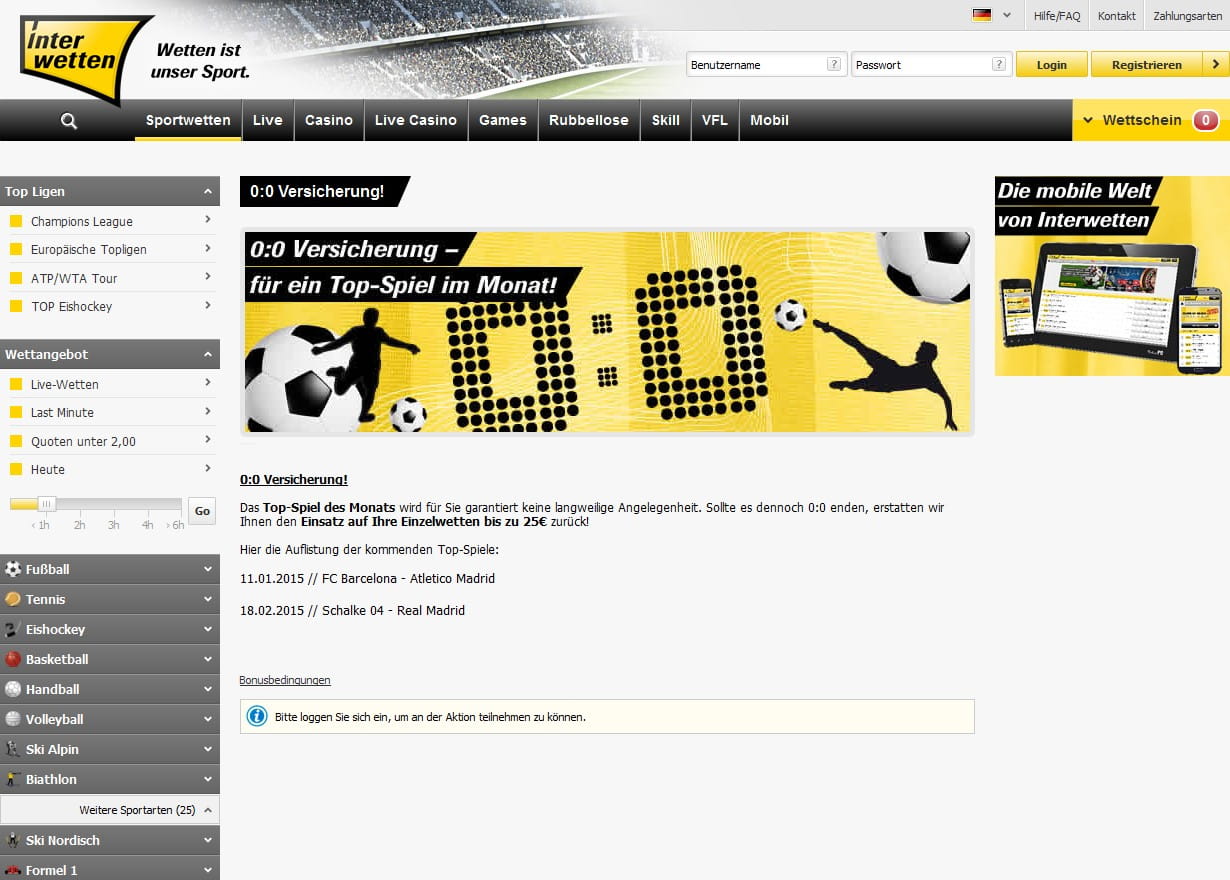This screenshot has width=1230, height=880.
Task: Click the blue info icon in login notice
Action: tap(257, 716)
